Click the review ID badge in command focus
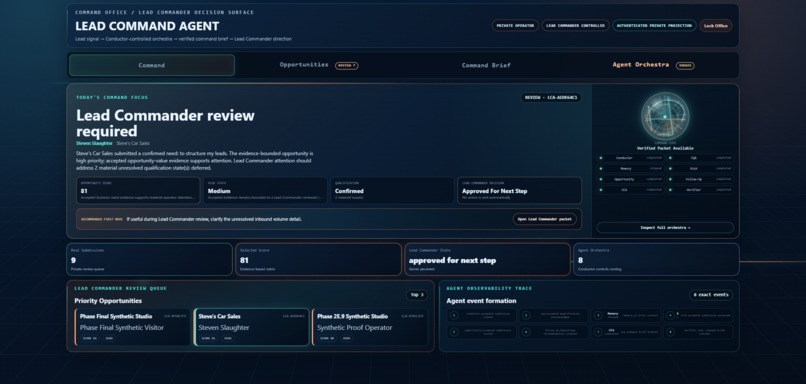The width and height of the screenshot is (806, 384). click(x=551, y=97)
